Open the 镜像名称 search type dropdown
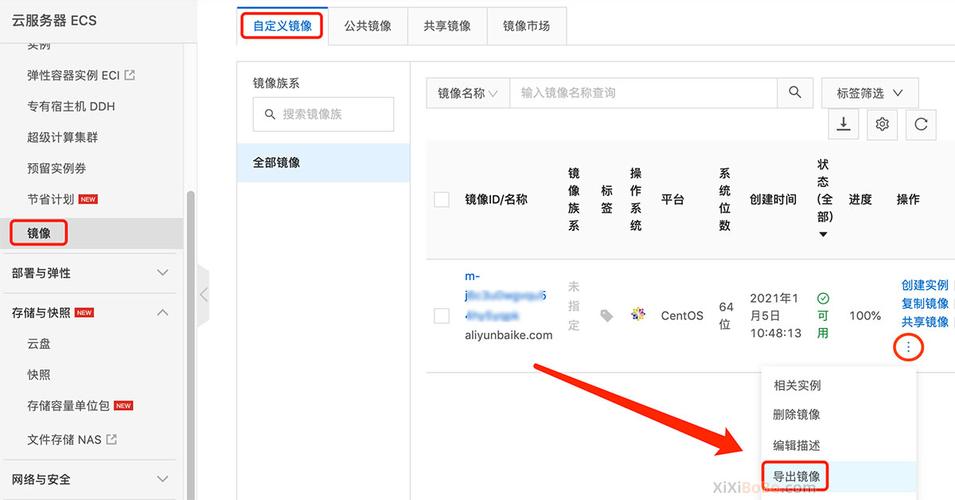This screenshot has height=500, width=955. pos(468,93)
